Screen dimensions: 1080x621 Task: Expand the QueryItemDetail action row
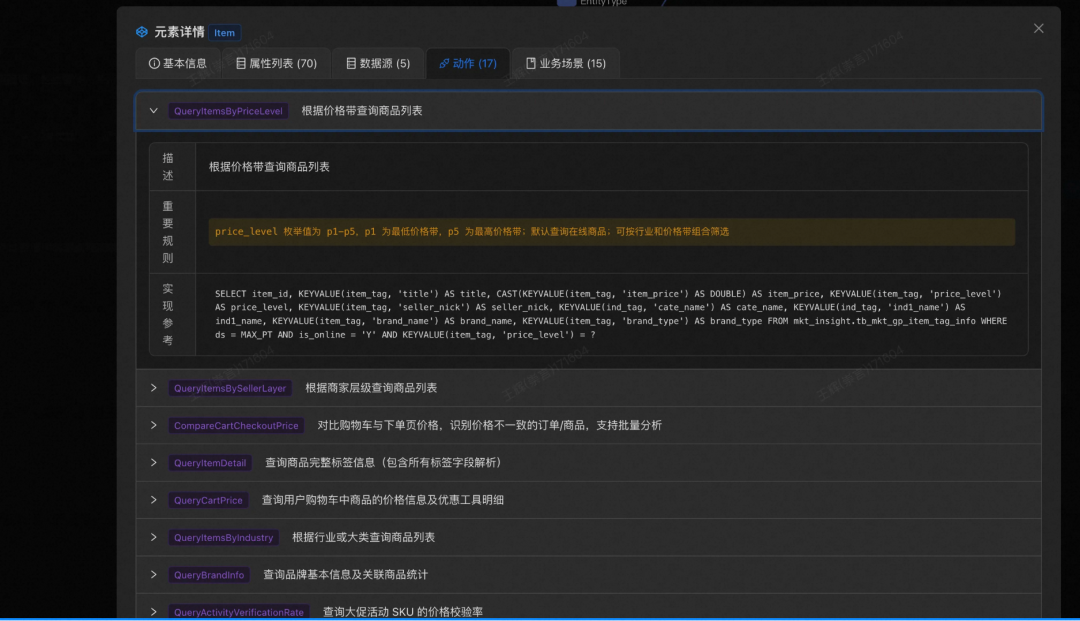click(153, 462)
